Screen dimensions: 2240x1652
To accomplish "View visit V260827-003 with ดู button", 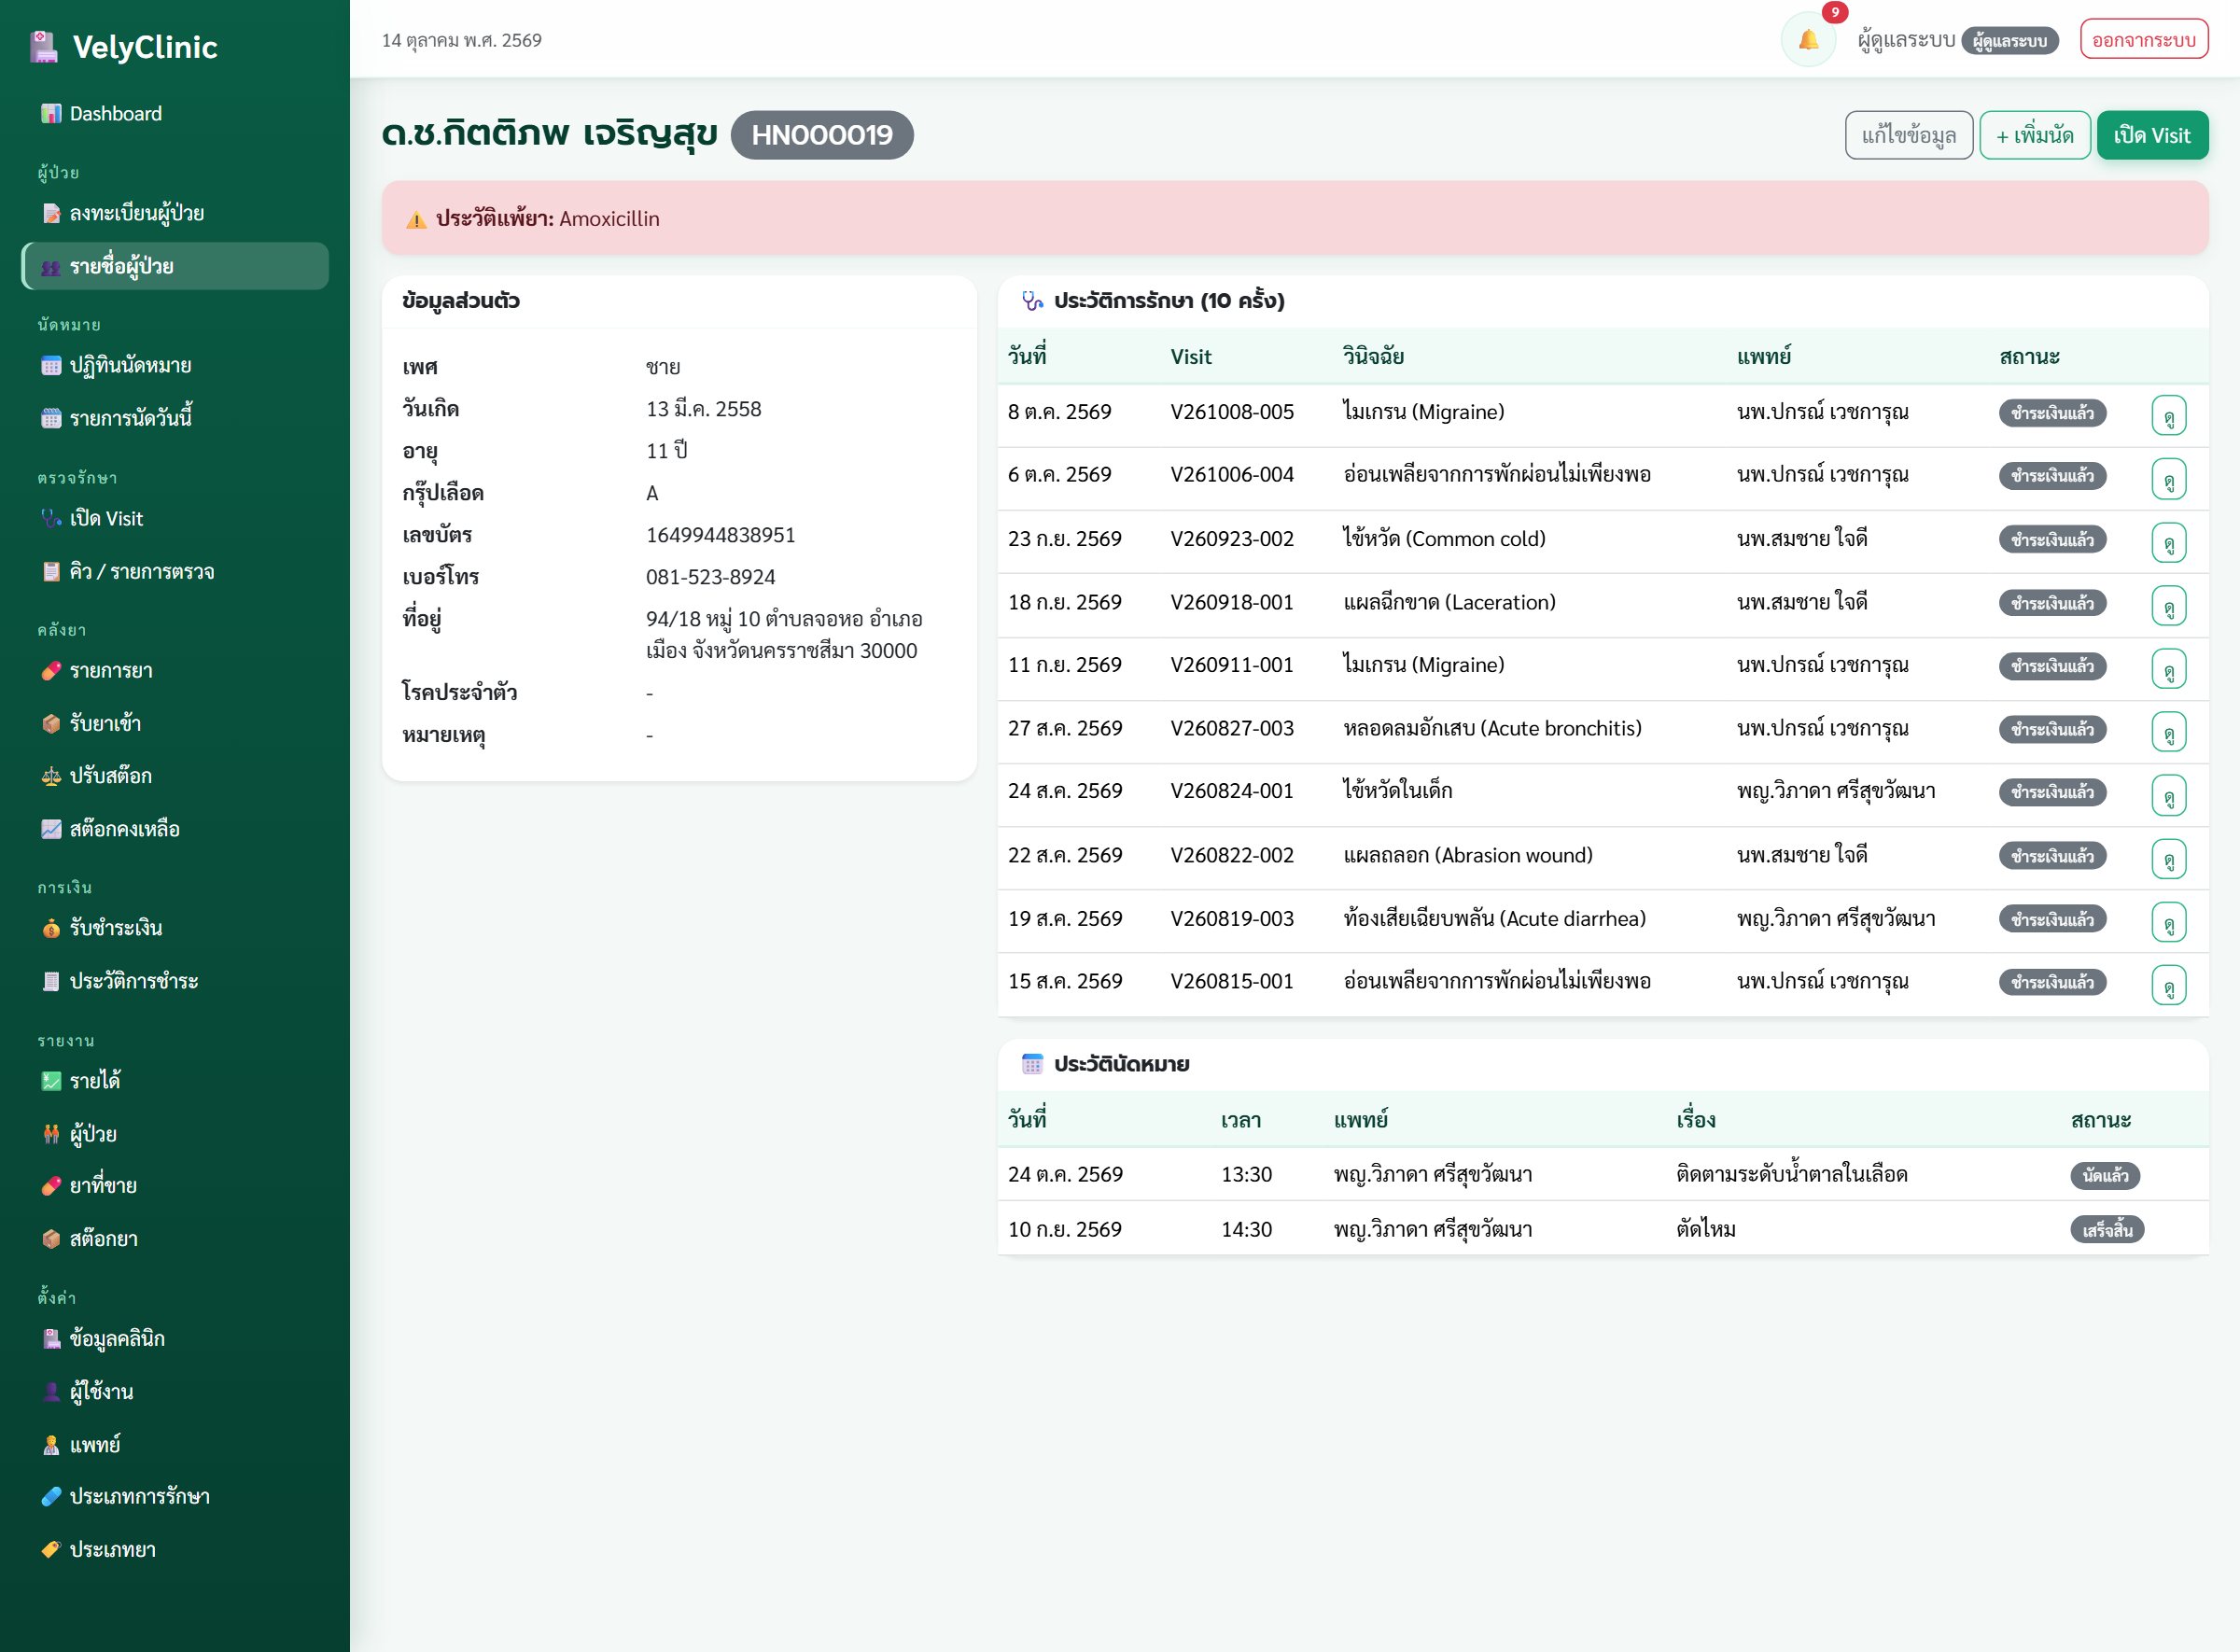I will click(x=2168, y=731).
